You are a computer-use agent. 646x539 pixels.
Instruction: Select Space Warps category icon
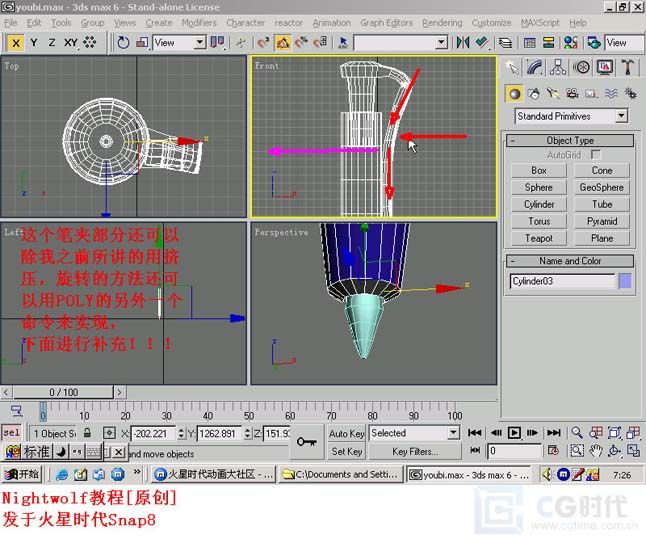tap(611, 94)
